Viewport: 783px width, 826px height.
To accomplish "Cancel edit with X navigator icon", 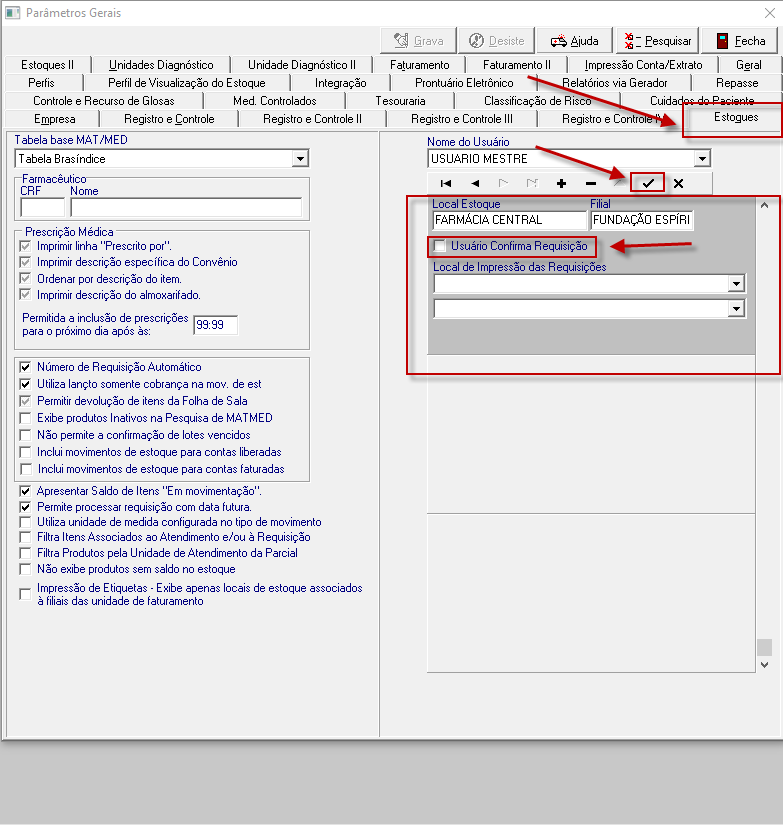I will click(x=679, y=183).
